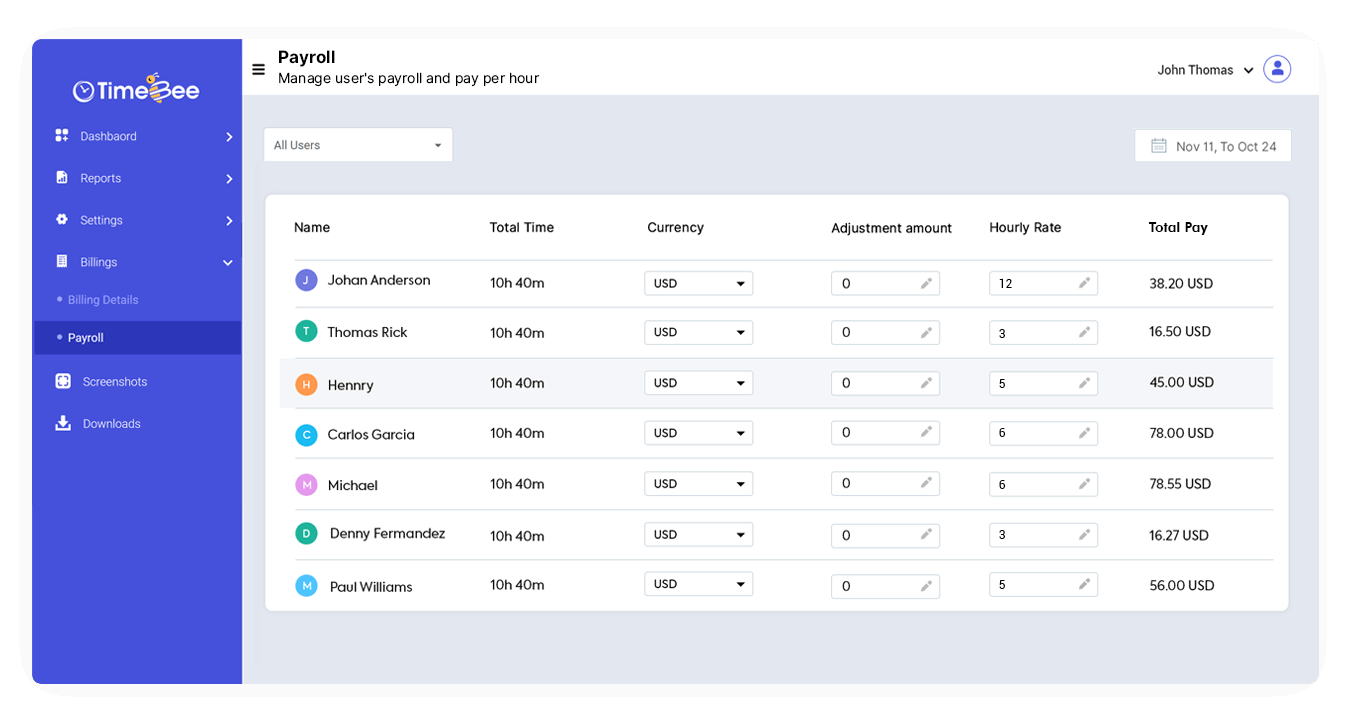
Task: Collapse the Billings section
Action: coord(228,262)
